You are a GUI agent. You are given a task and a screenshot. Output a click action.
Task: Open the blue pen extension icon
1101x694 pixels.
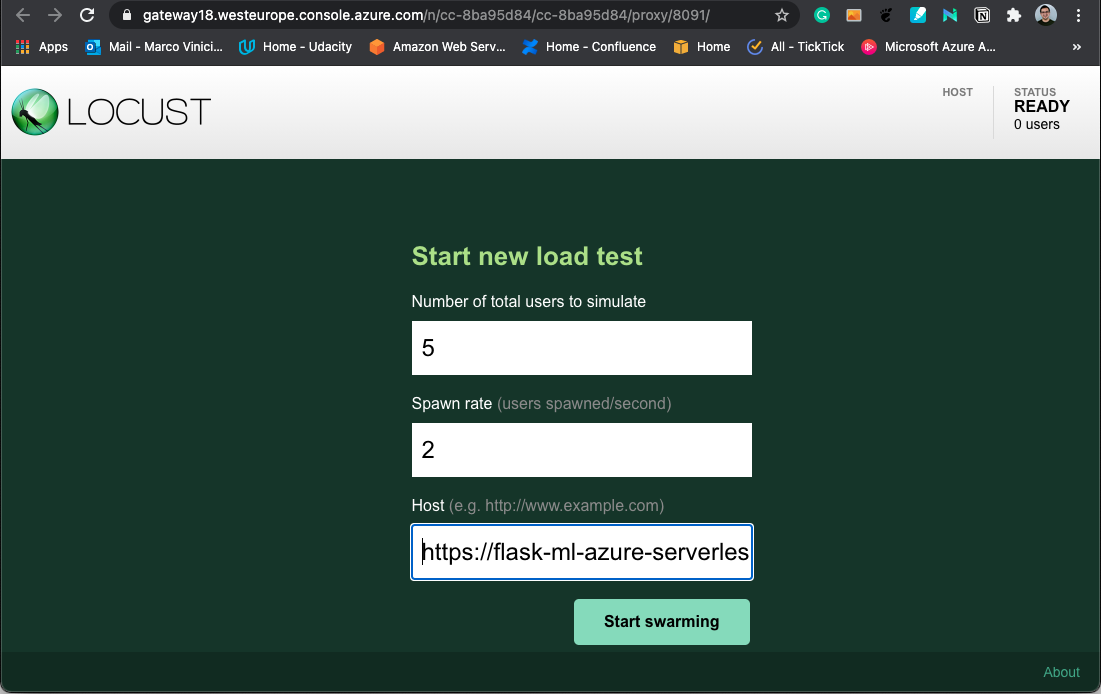918,15
